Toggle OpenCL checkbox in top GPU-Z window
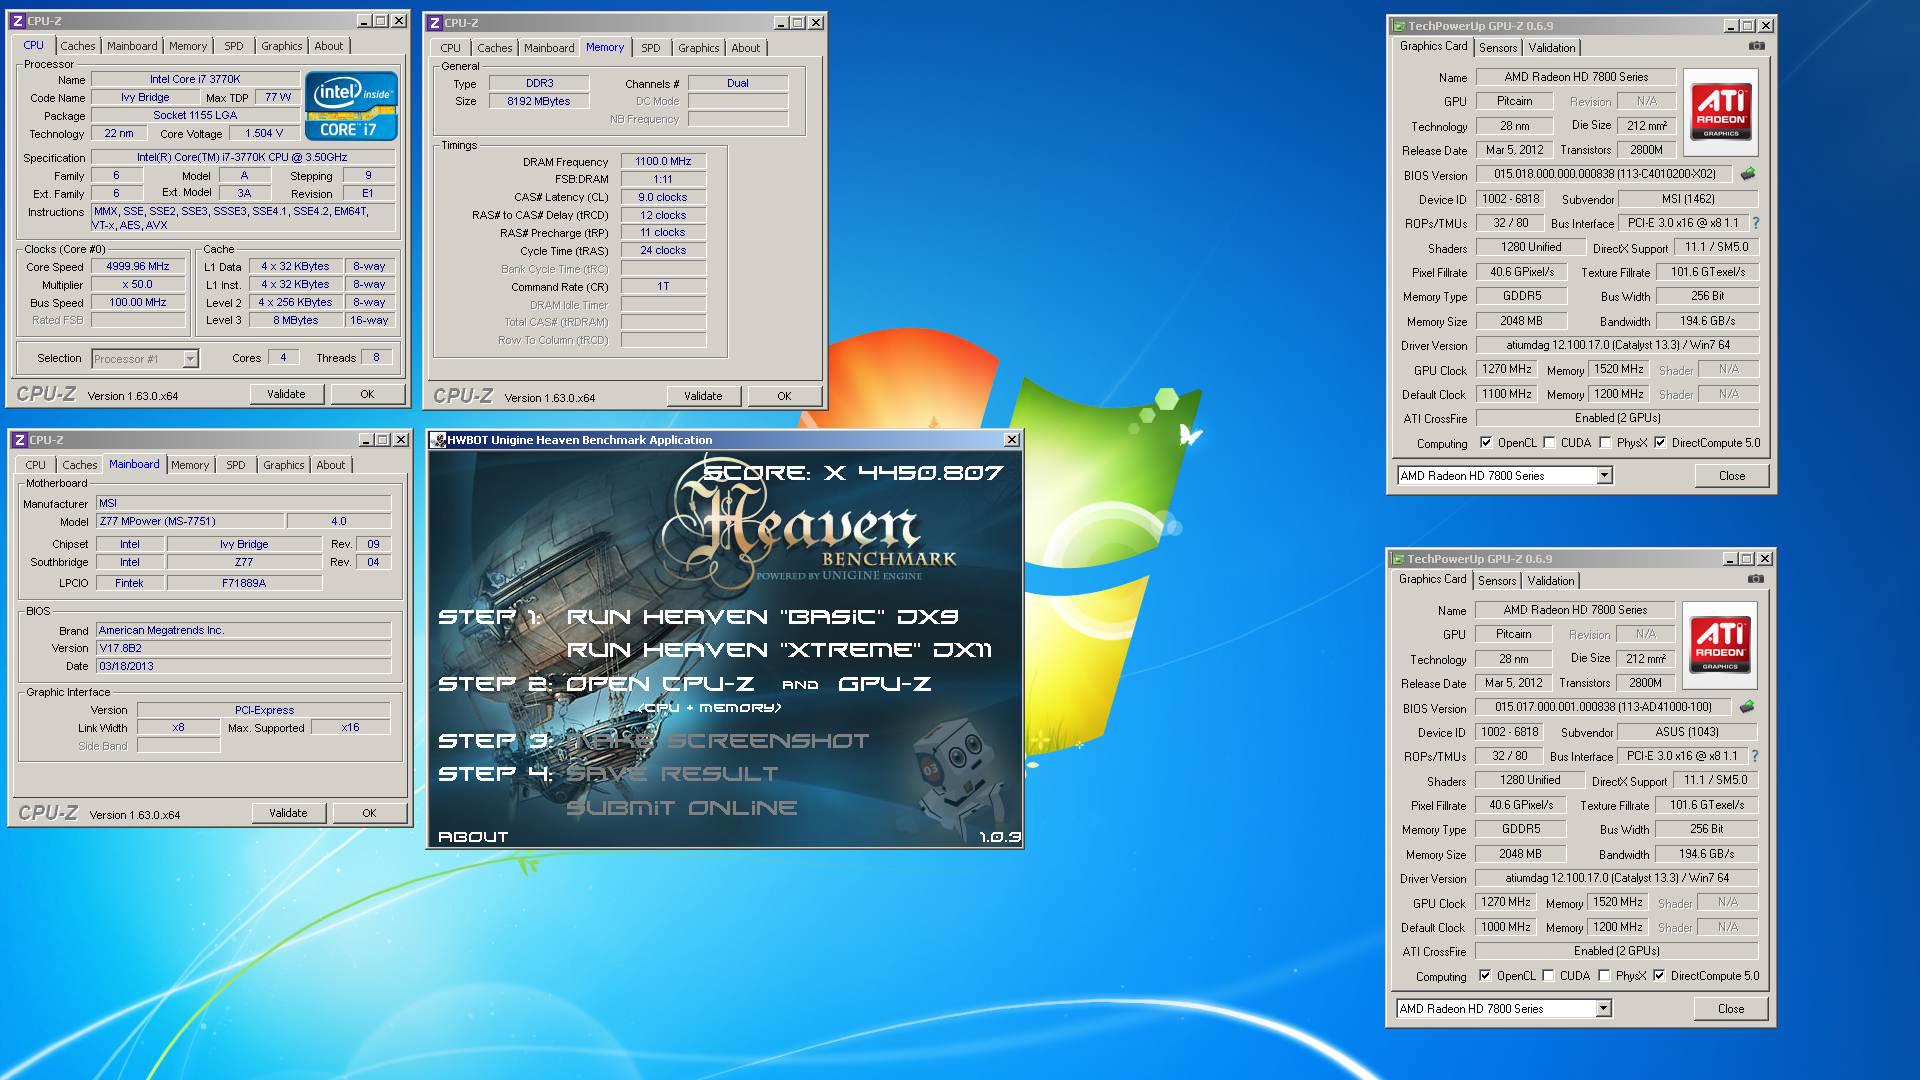 1486,443
